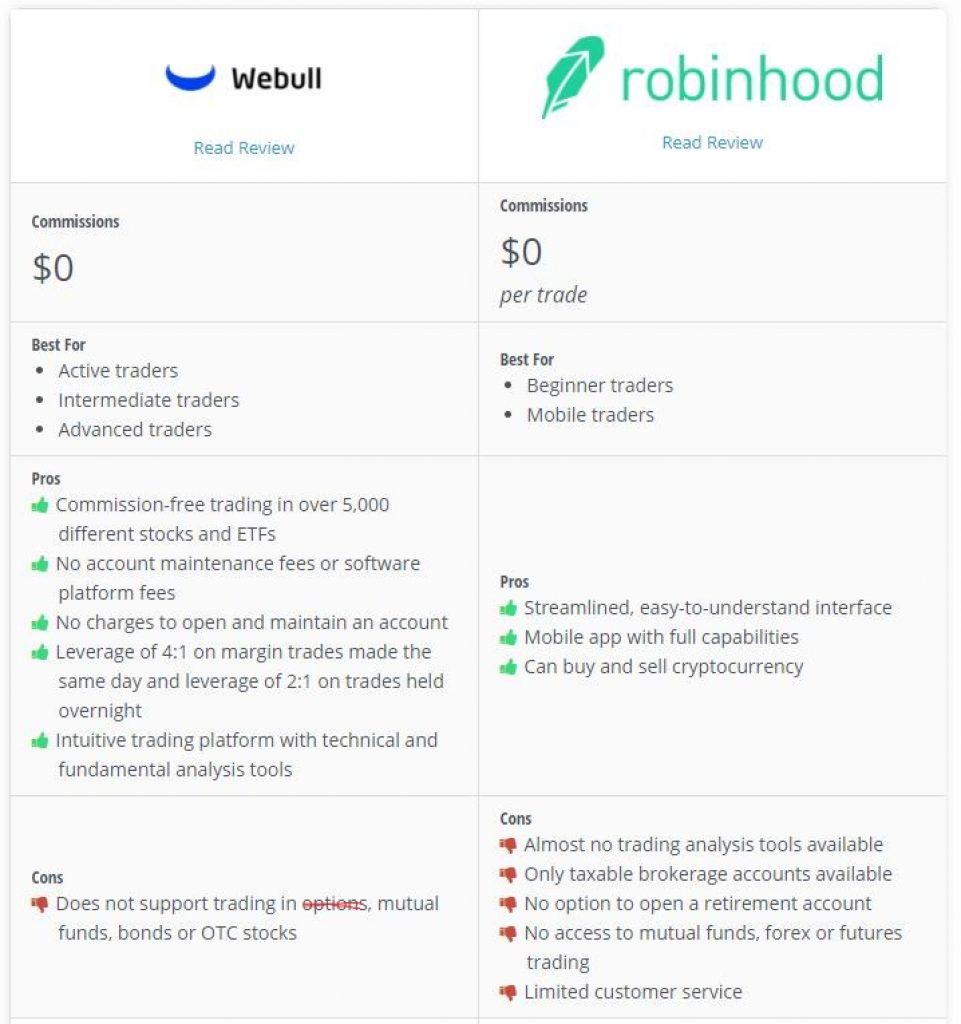The width and height of the screenshot is (961, 1024).
Task: Click Robinhood's per trade commission text
Action: click(544, 295)
